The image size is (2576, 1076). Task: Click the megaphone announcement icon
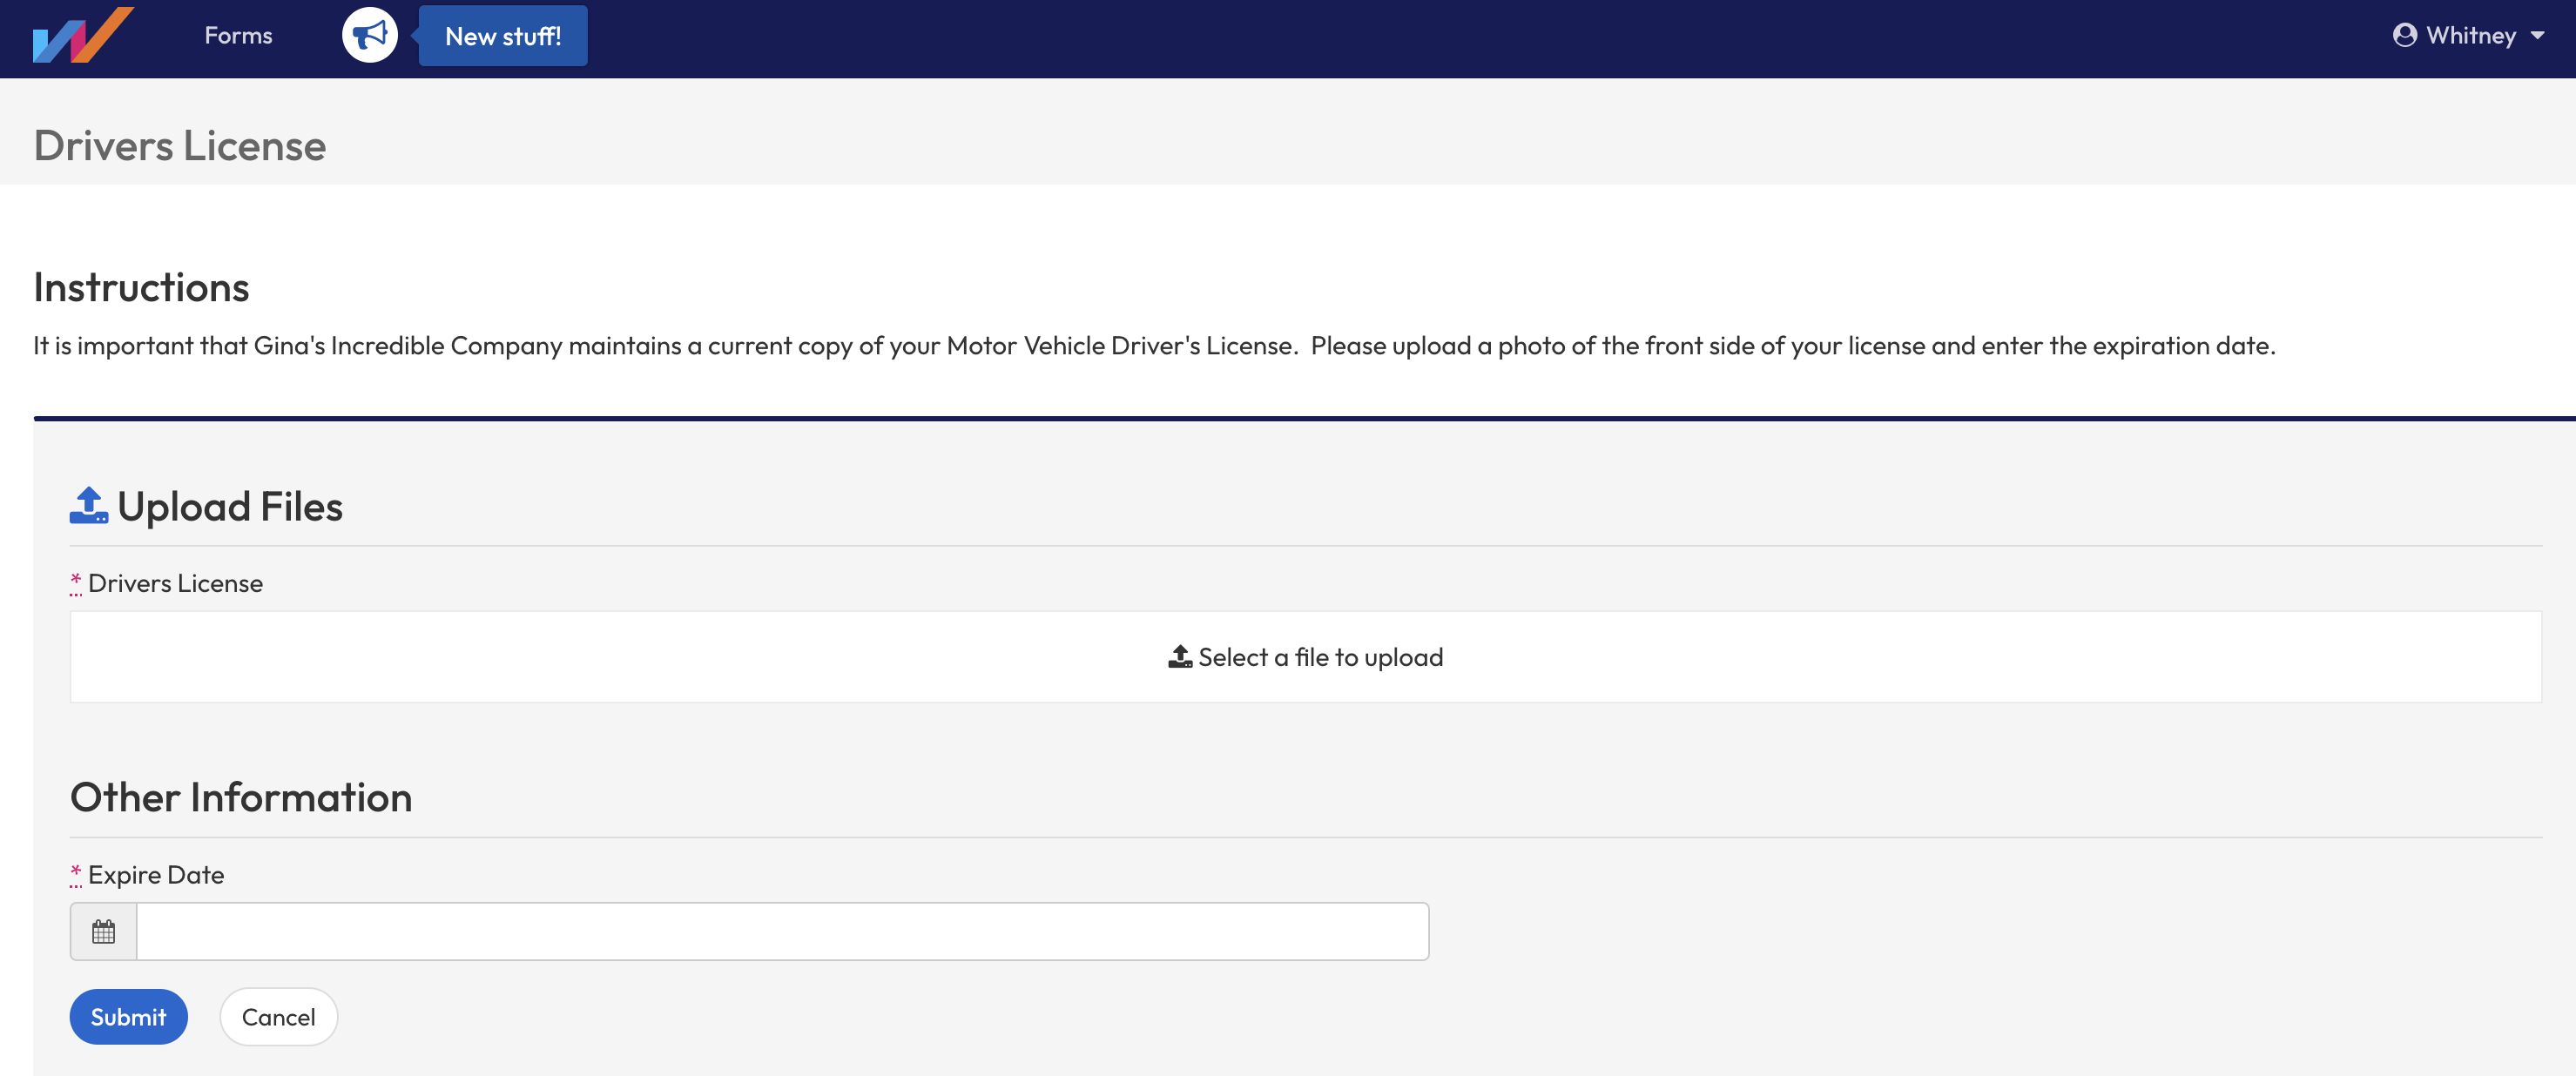[369, 35]
